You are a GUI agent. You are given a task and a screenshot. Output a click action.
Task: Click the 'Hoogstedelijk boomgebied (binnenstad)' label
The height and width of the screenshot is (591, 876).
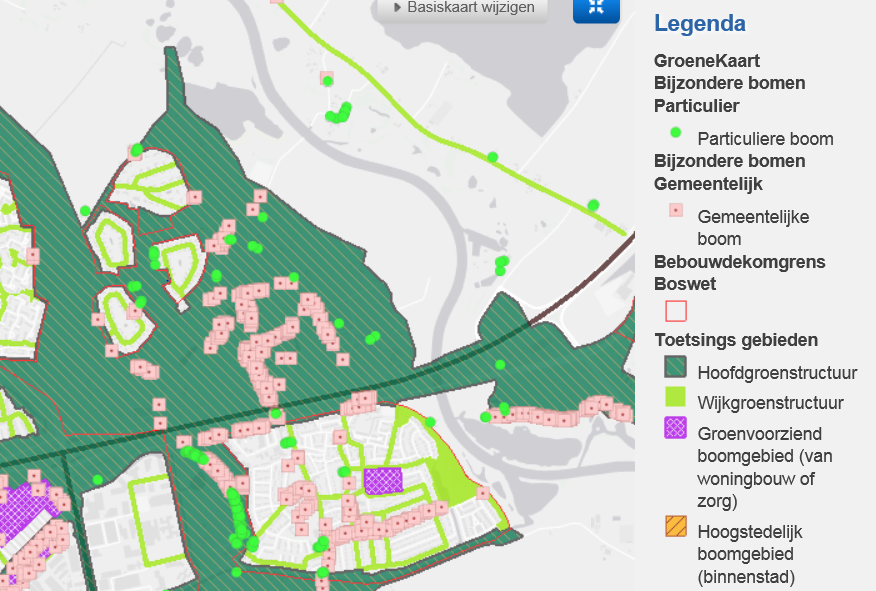point(750,554)
